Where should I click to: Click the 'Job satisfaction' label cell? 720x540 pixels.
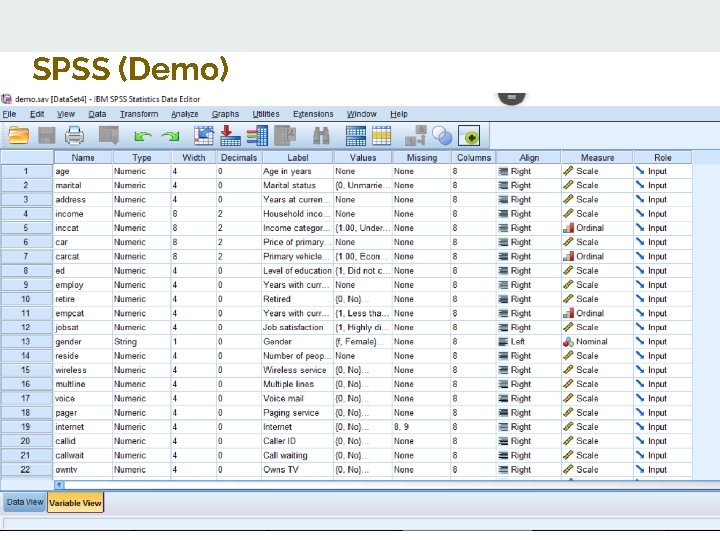point(298,327)
